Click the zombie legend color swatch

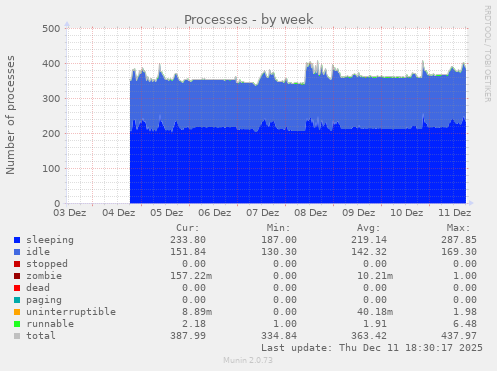[x=17, y=276]
